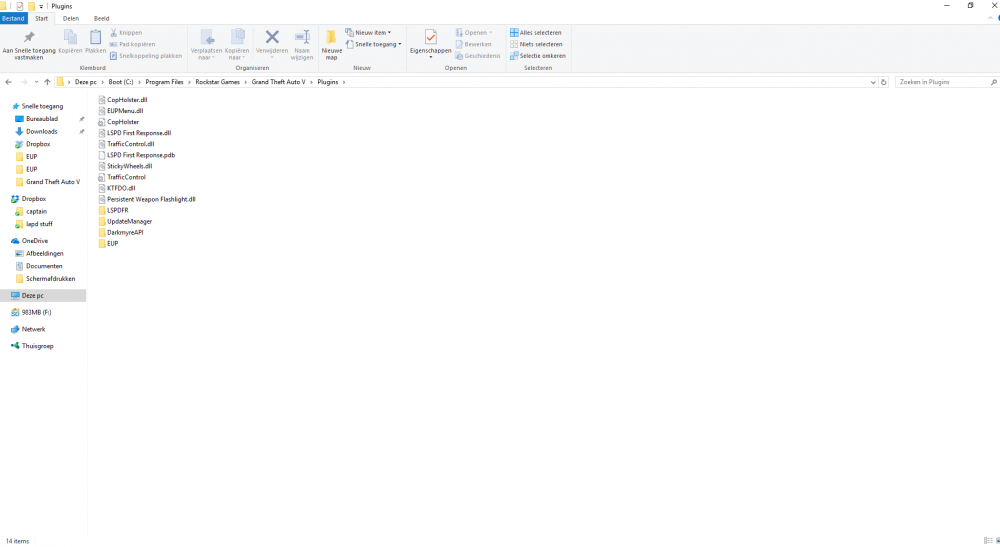Select the UpdateManager folder

coord(129,221)
